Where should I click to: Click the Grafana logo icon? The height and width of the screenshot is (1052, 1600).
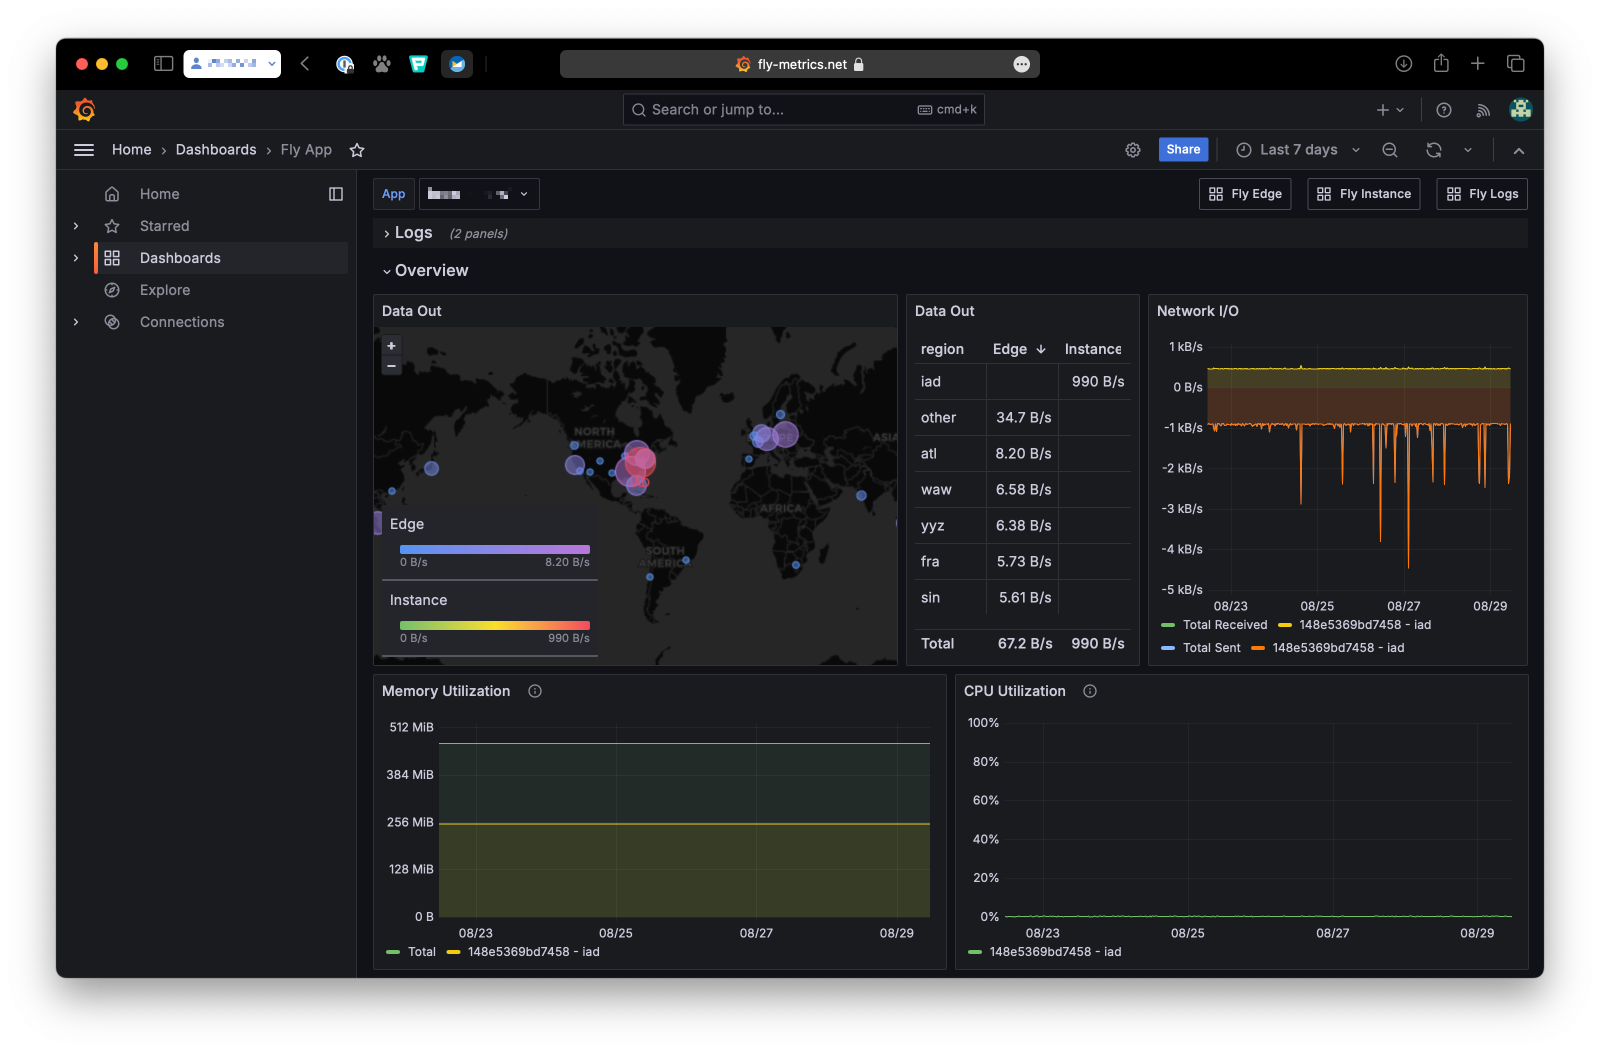[x=85, y=110]
